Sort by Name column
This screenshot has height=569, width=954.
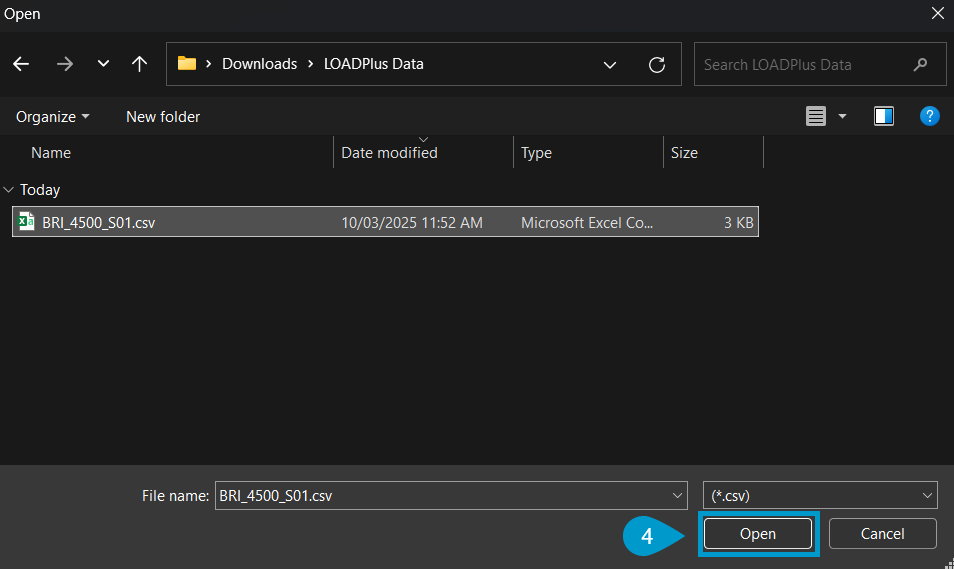pyautogui.click(x=50, y=153)
